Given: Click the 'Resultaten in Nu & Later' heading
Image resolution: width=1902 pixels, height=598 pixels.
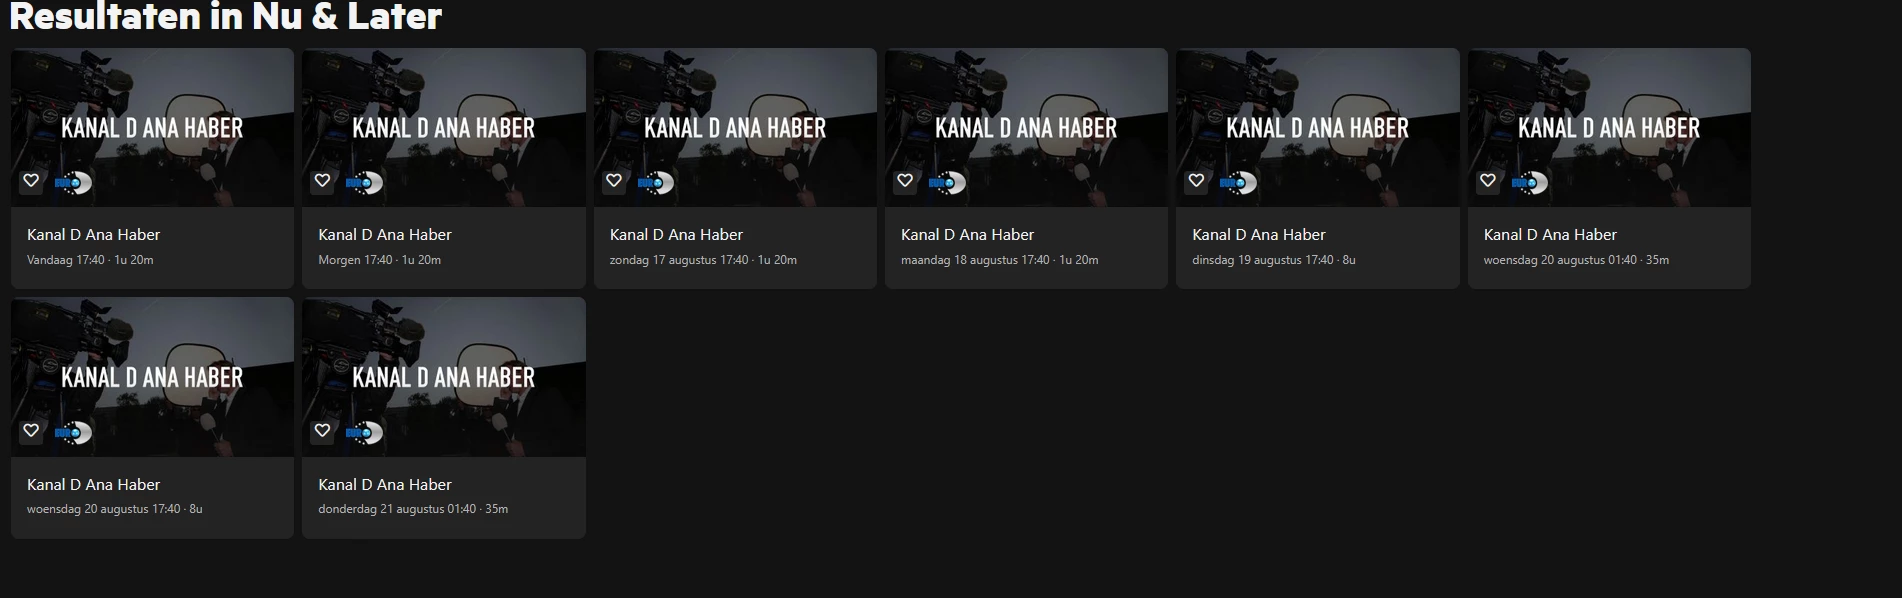Looking at the screenshot, I should coord(226,16).
